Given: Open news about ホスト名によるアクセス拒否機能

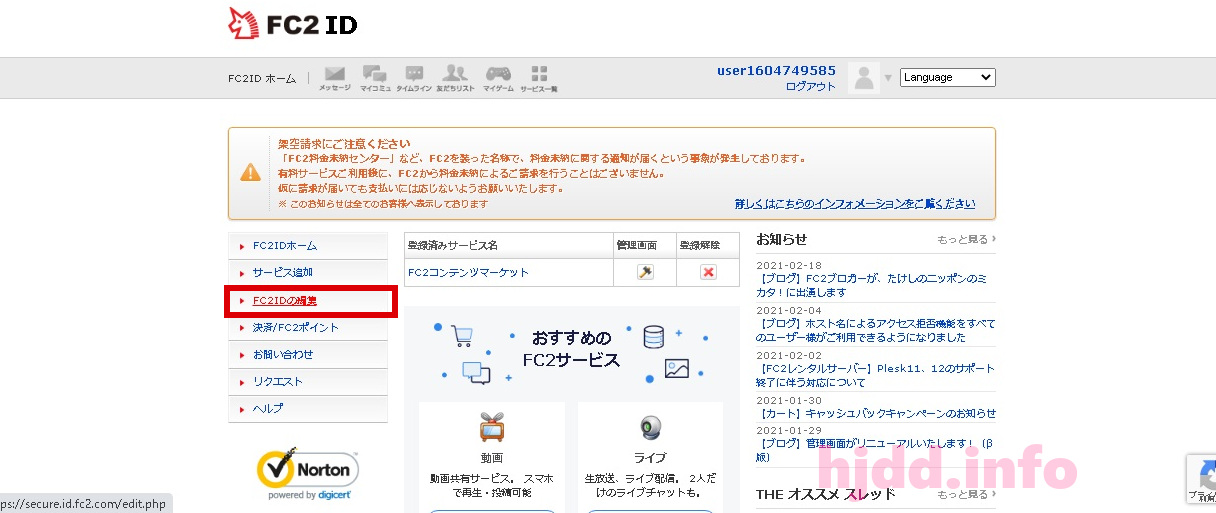Looking at the screenshot, I should click(x=876, y=330).
